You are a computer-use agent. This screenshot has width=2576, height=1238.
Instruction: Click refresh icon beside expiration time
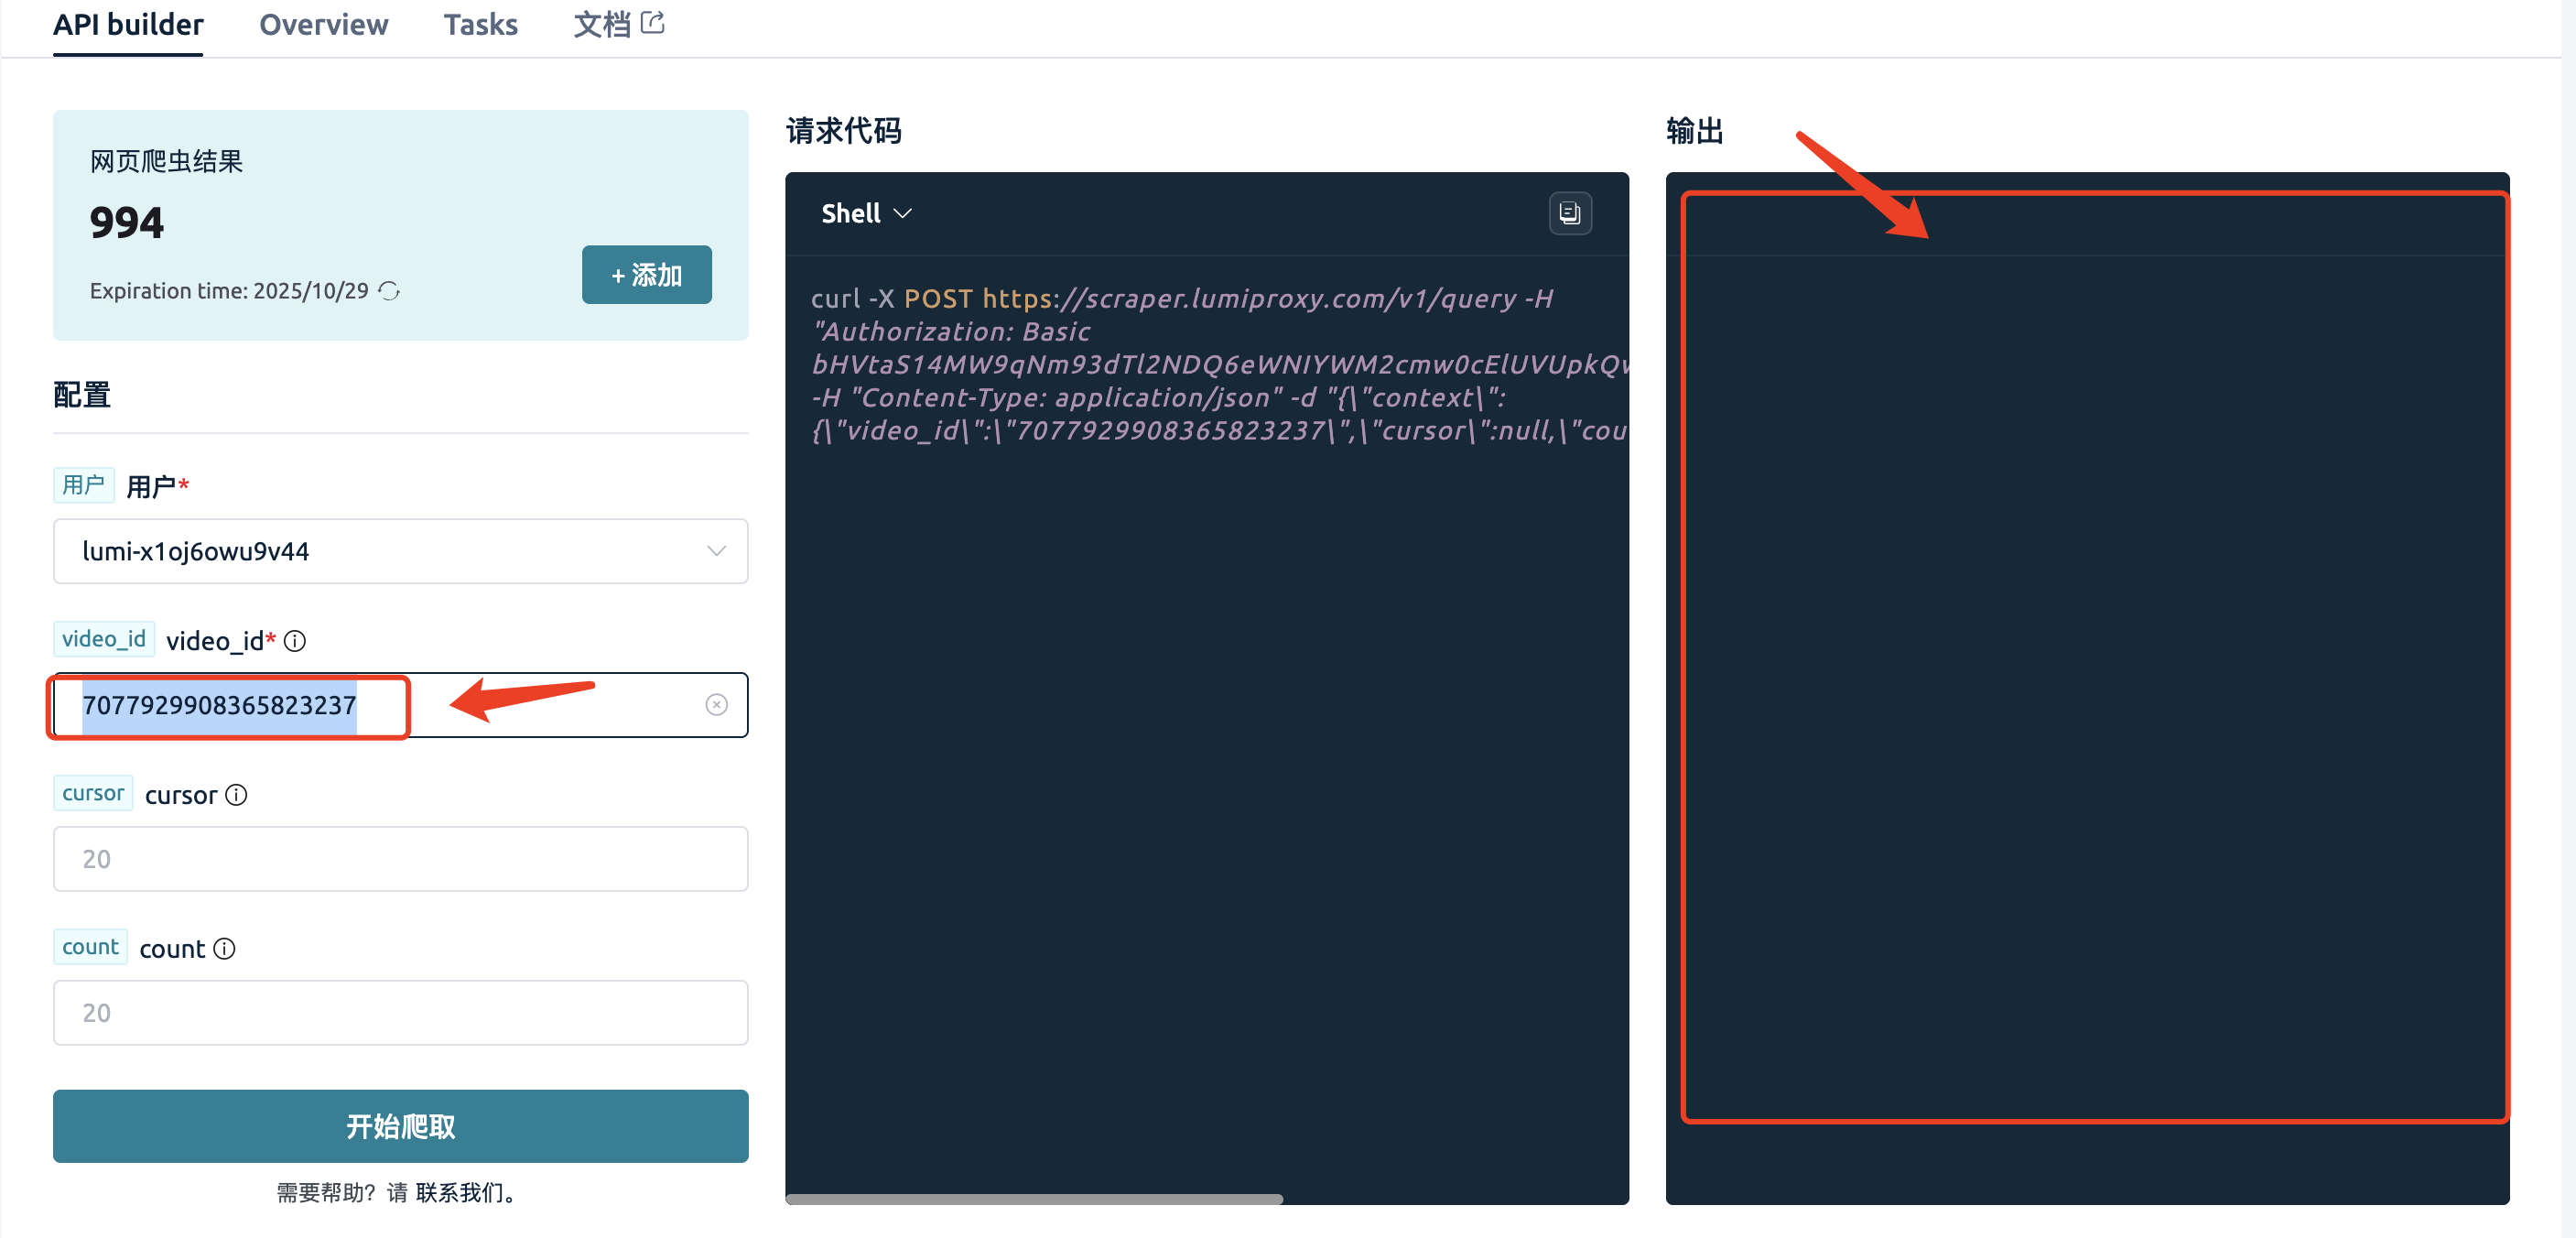tap(389, 291)
